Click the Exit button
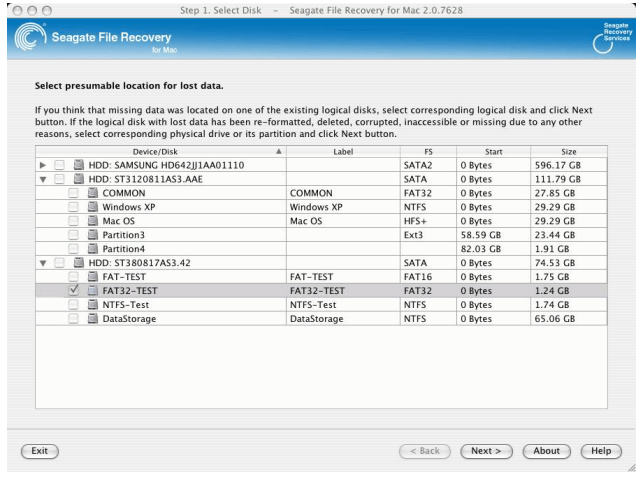642x478 pixels. click(x=40, y=451)
